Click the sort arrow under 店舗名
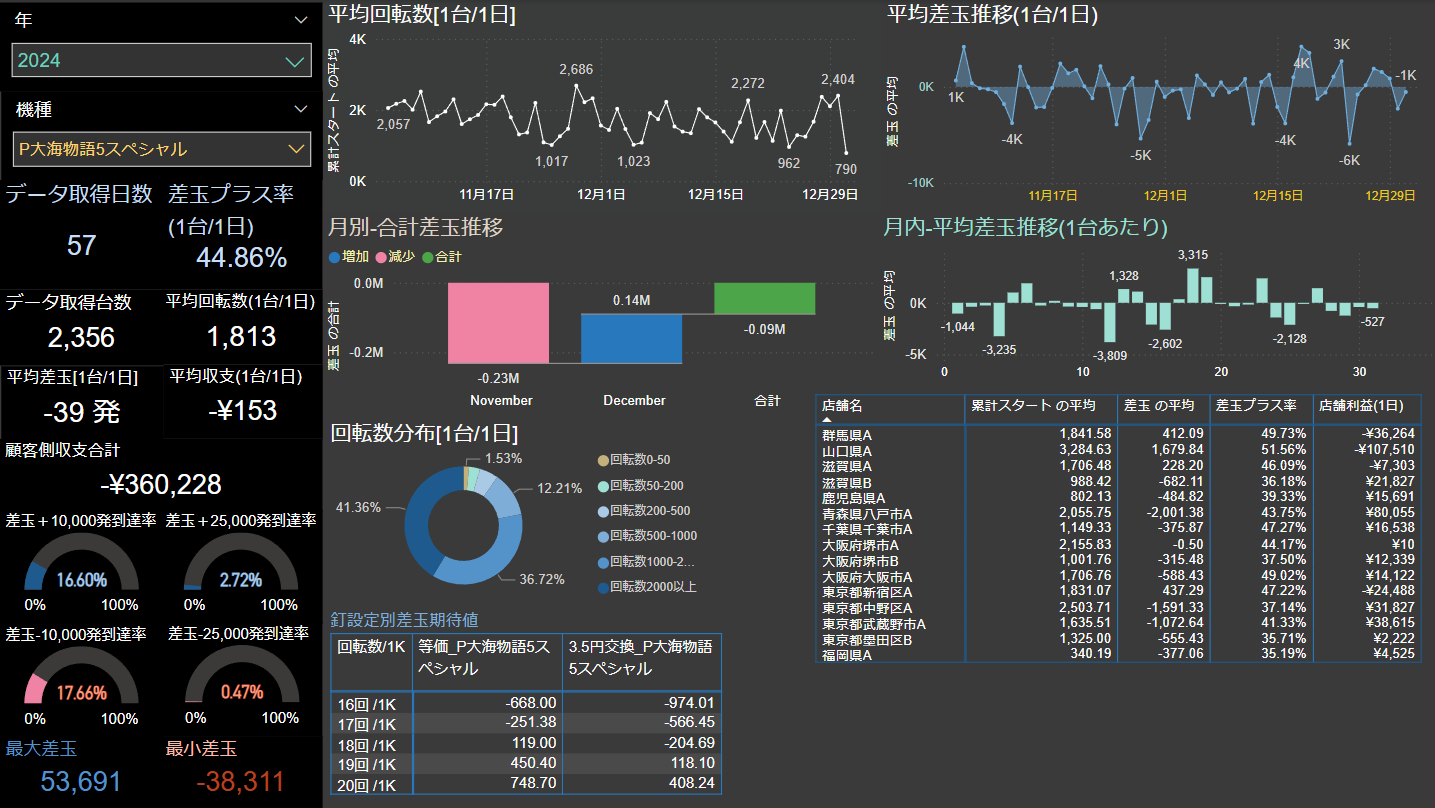This screenshot has height=808, width=1435. tap(827, 421)
